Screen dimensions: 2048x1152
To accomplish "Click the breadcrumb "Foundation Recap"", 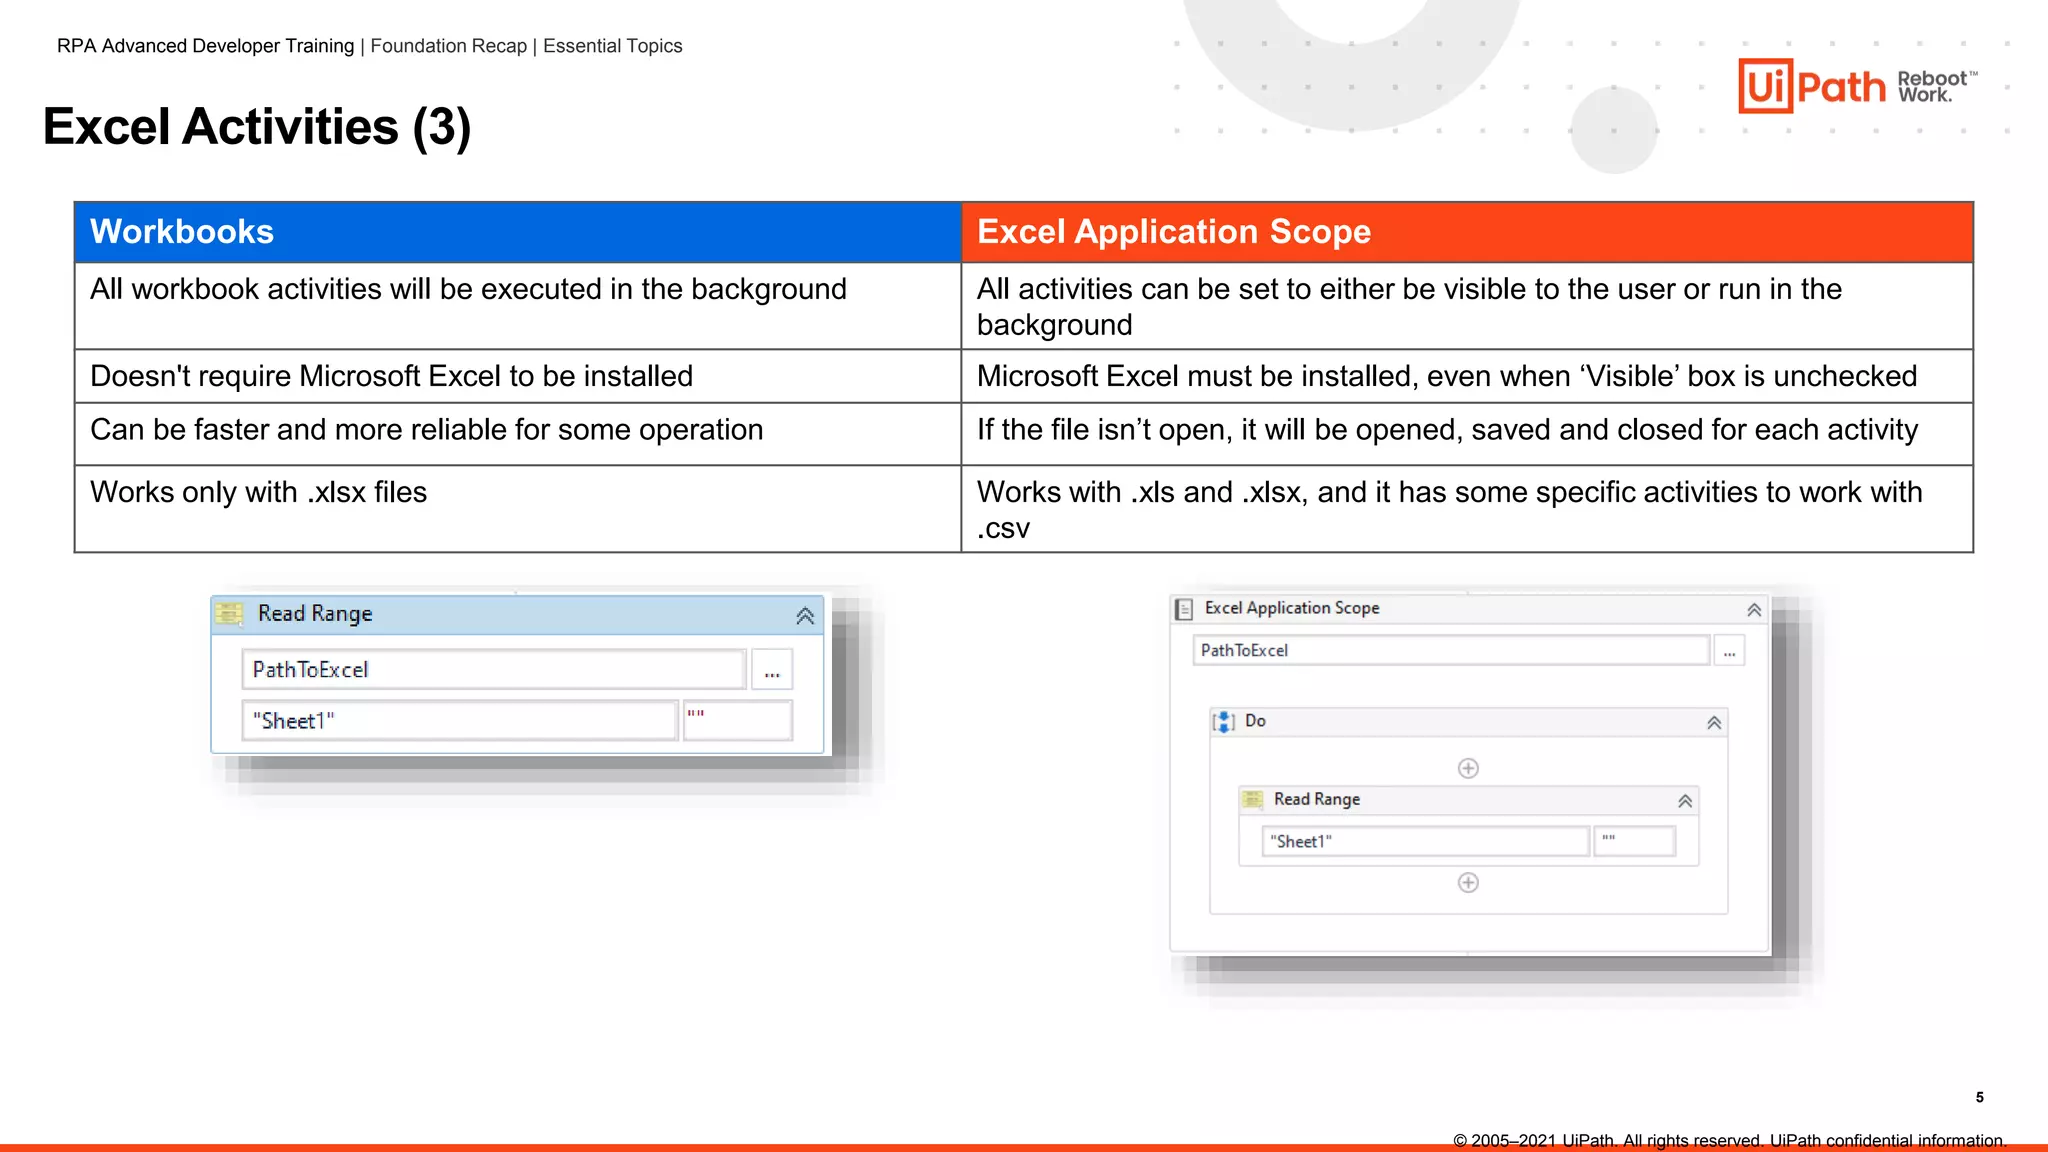I will pyautogui.click(x=448, y=46).
